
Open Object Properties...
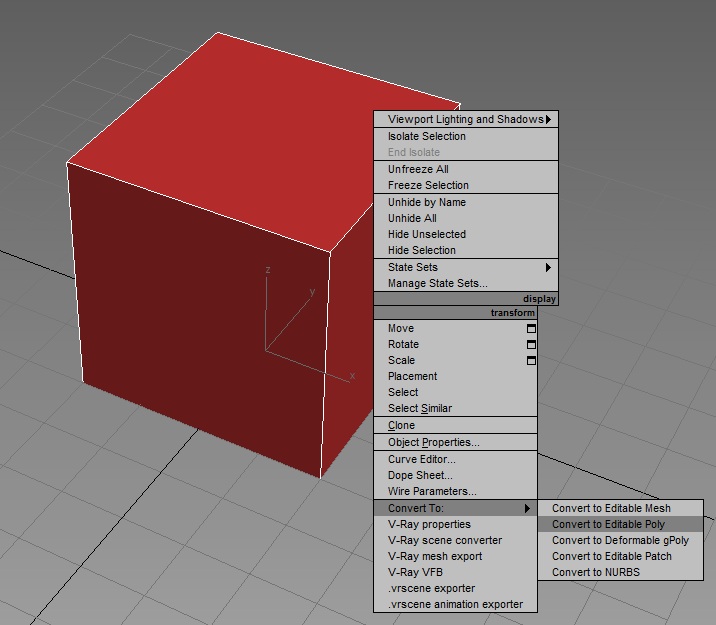pos(455,442)
